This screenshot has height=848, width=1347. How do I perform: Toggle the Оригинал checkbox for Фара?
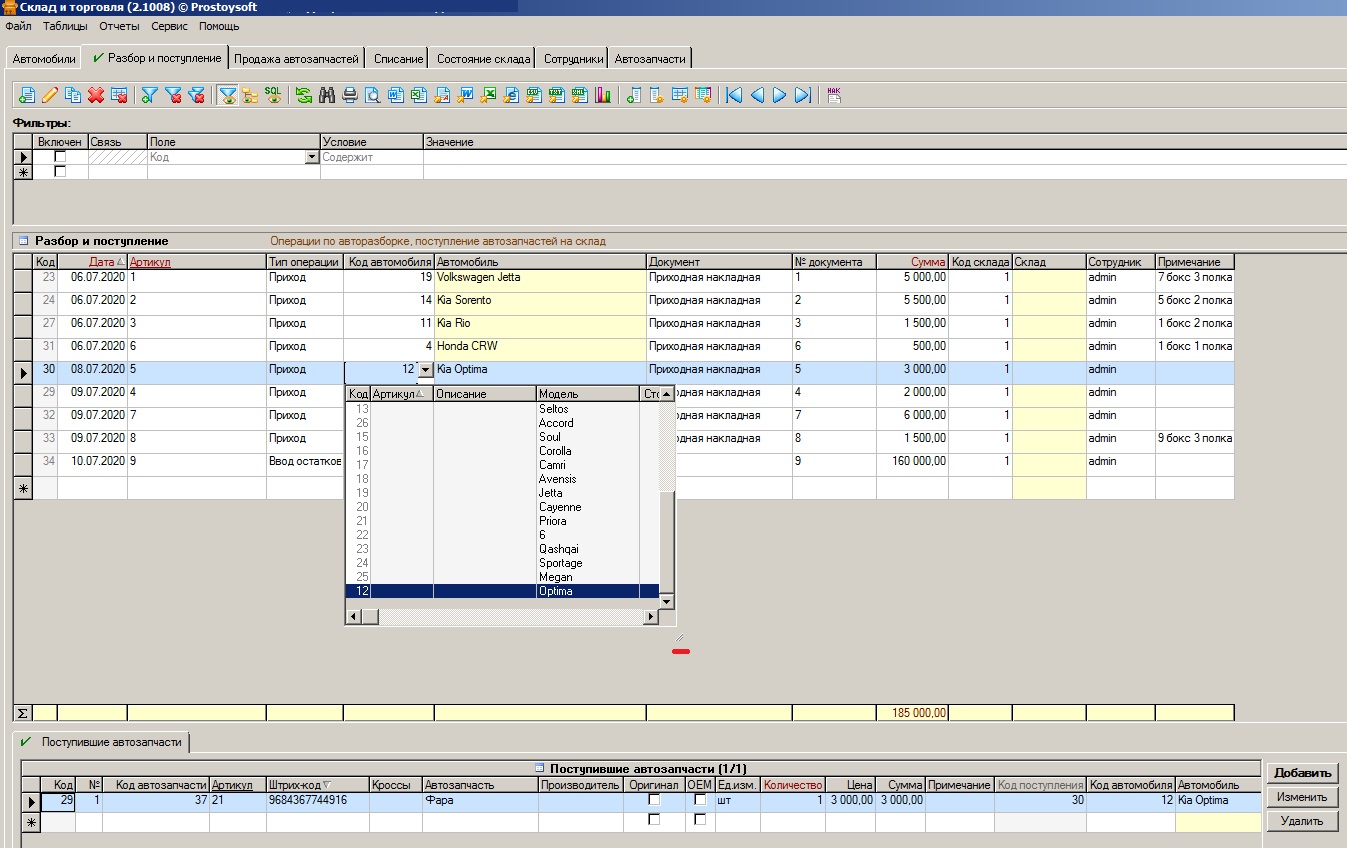pyautogui.click(x=654, y=800)
